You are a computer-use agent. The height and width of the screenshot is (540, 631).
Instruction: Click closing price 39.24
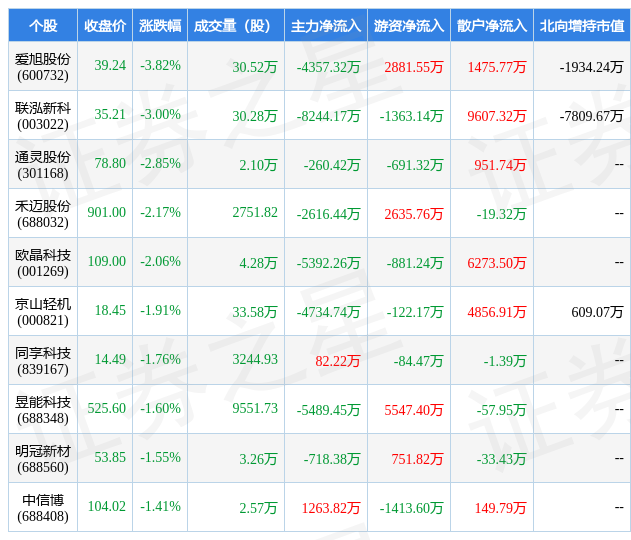click(110, 65)
